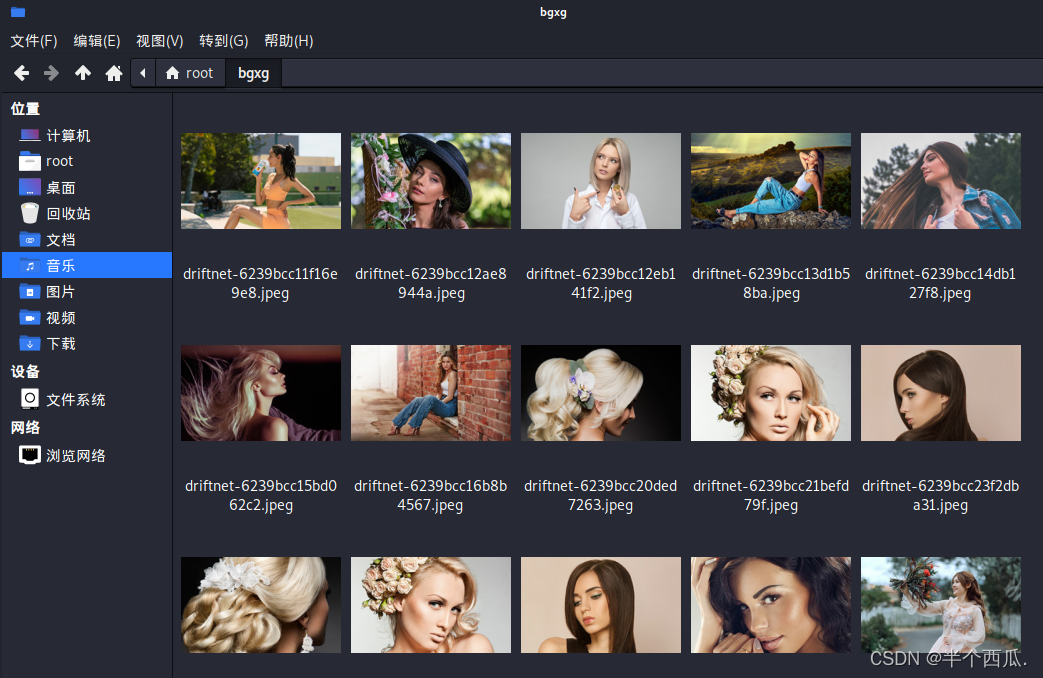Select thumbnail of driftnet-6239bcc12eb141f2.jpeg
The width and height of the screenshot is (1043, 678).
click(x=601, y=181)
